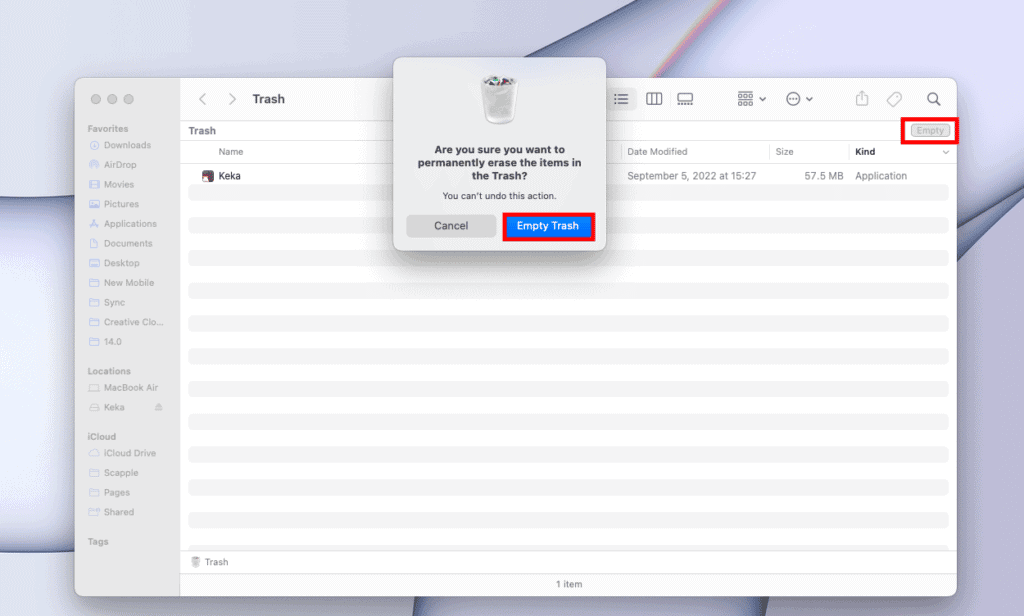Switch to Gallery view
Image resolution: width=1024 pixels, height=616 pixels.
(685, 99)
